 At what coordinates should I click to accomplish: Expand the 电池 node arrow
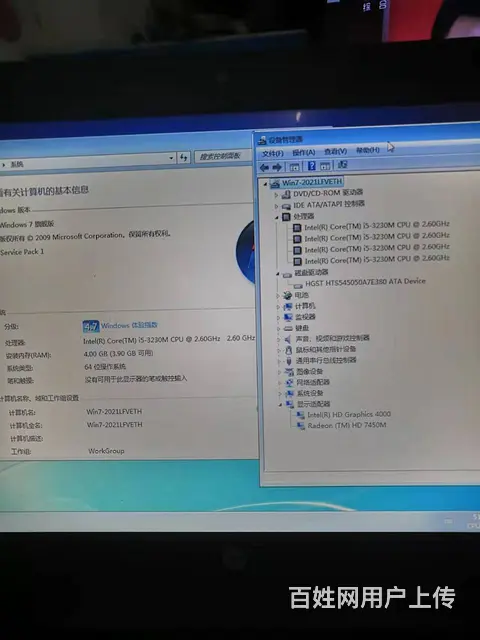tap(278, 296)
